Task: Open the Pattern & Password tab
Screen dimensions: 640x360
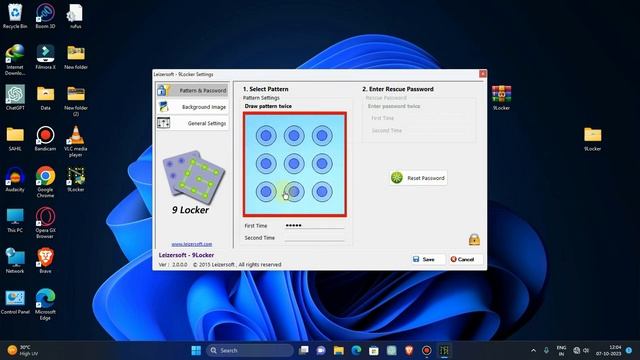Action: point(192,90)
